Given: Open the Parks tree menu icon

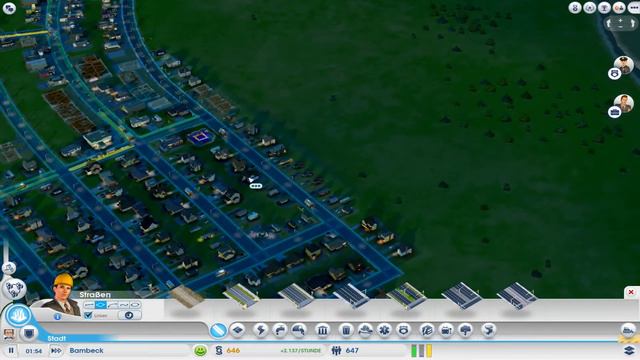Looking at the screenshot, I should pos(465,330).
